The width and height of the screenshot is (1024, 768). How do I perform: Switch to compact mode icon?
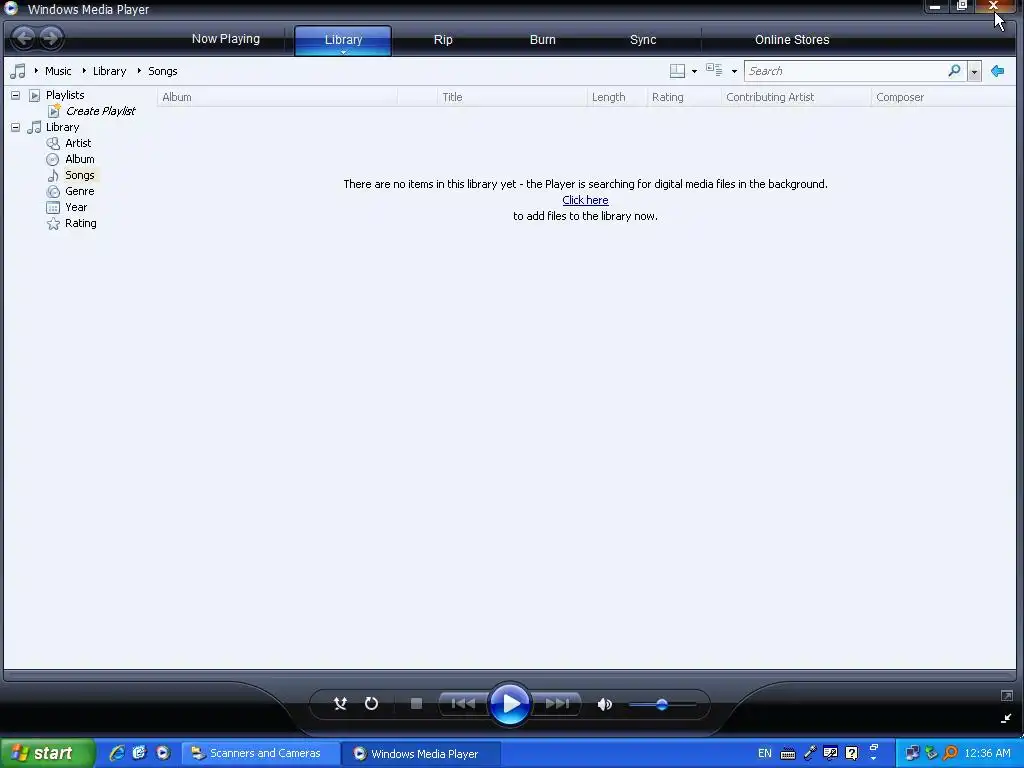point(1006,718)
